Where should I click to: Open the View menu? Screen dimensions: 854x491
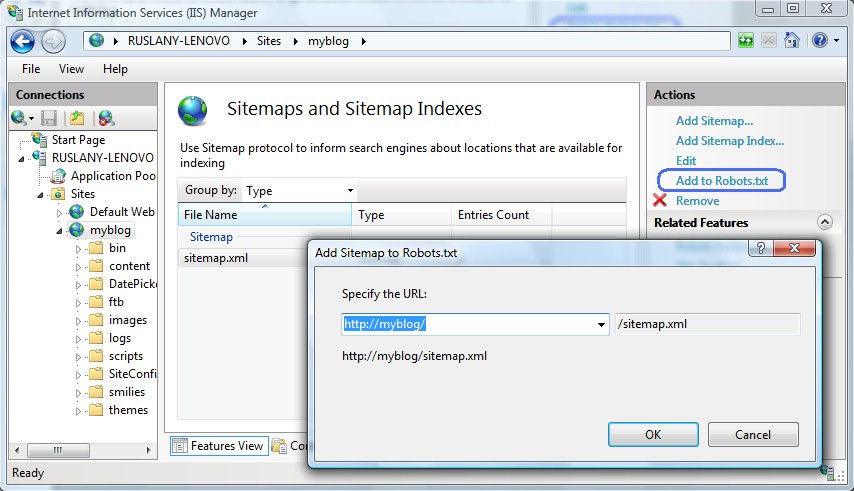point(71,69)
